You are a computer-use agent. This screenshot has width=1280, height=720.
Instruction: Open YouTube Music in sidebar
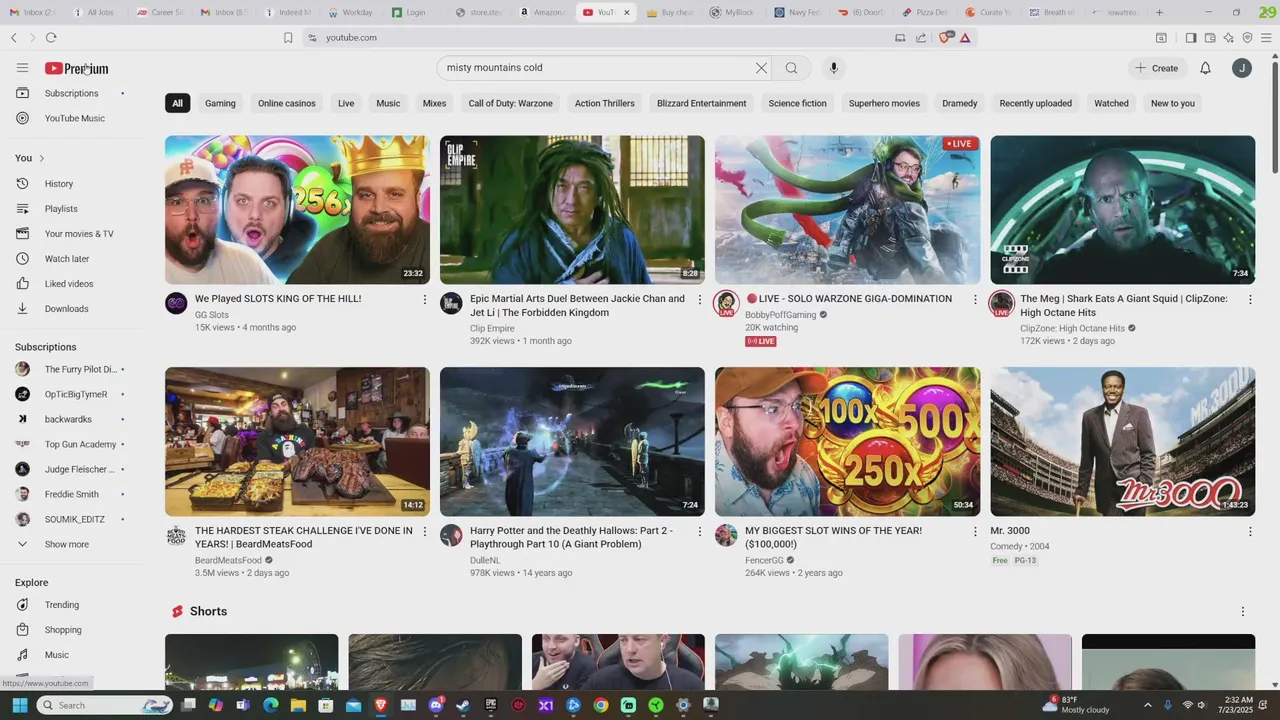pos(70,118)
